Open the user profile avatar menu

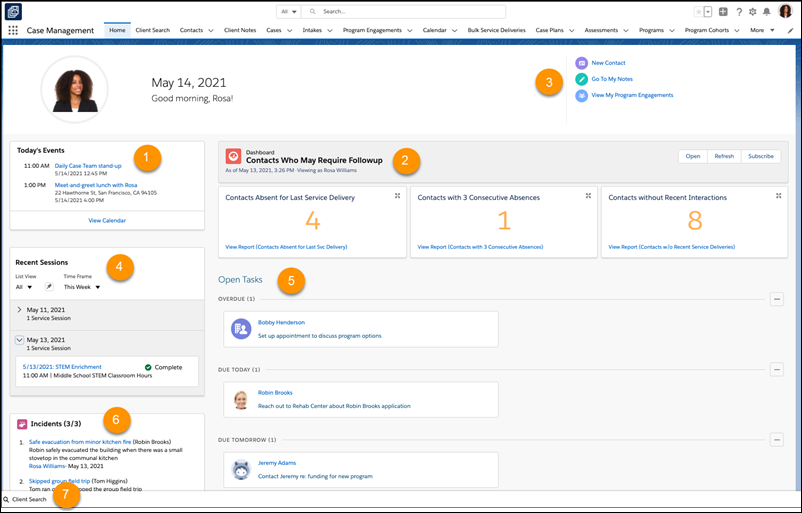point(785,11)
